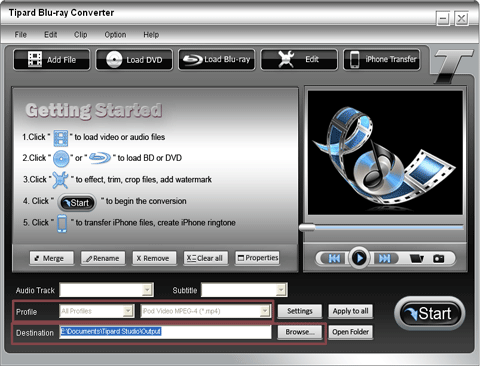Viewport: 480px width, 366px height.
Task: Close the Tipard Blu-ray Converter window
Action: 462,18
